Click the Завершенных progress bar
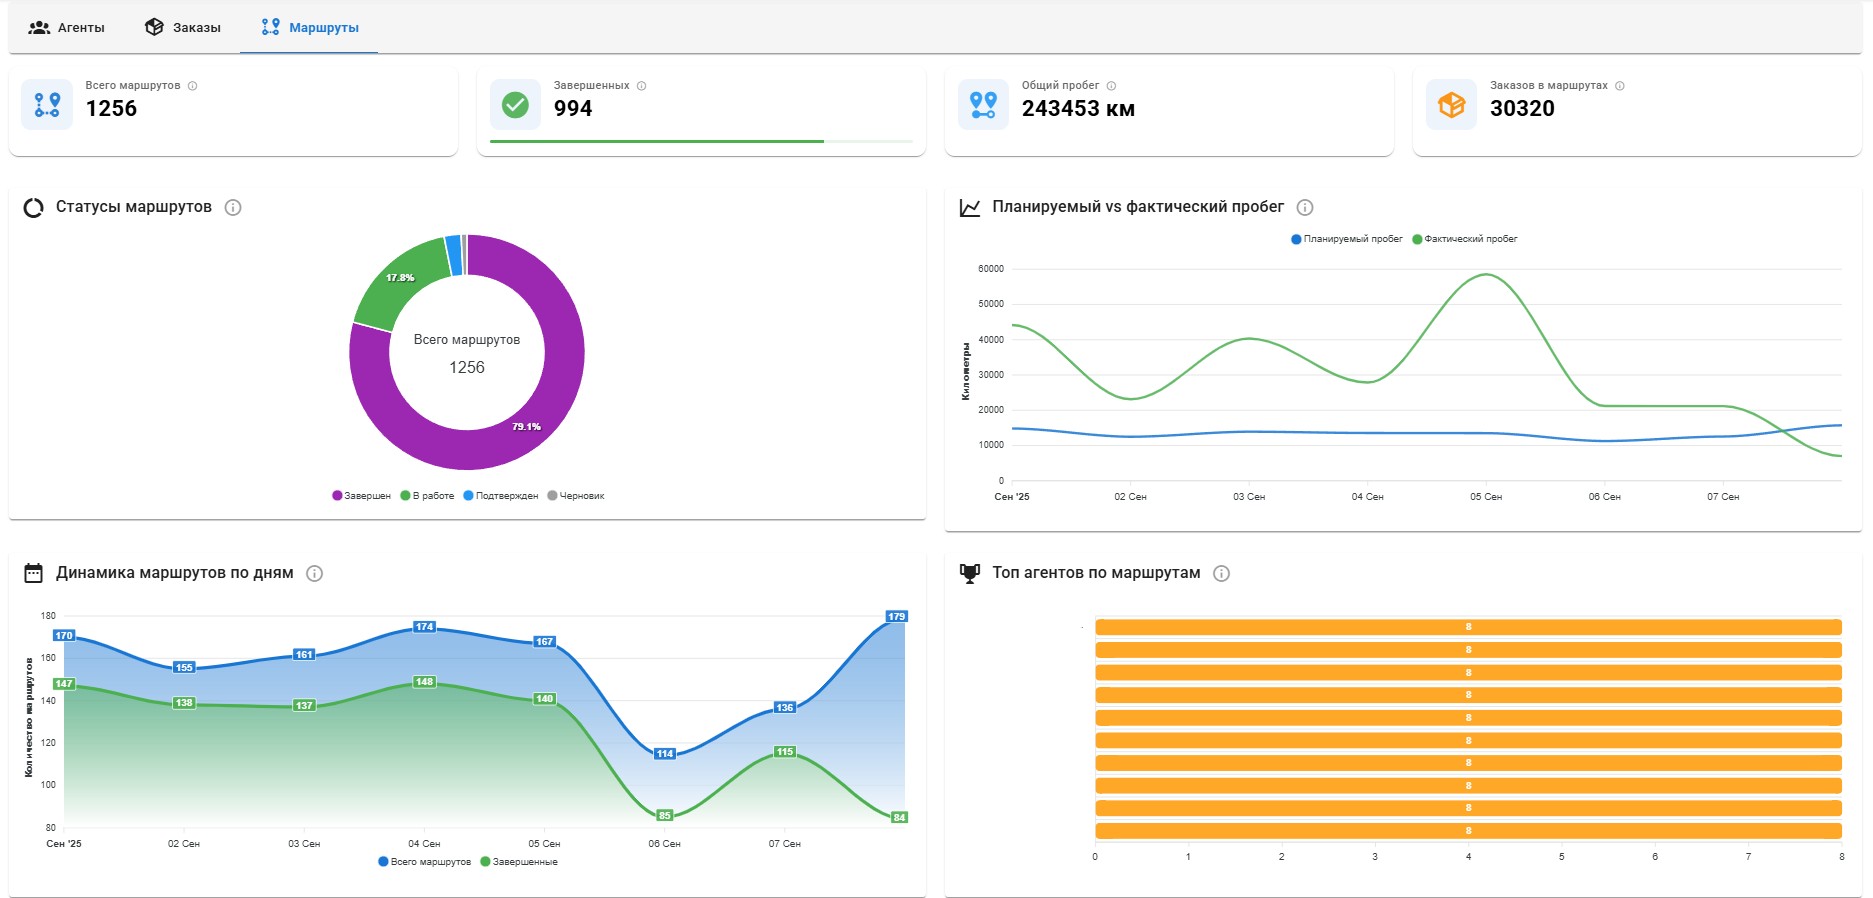Screen dimensions: 1873x898 [x=701, y=142]
